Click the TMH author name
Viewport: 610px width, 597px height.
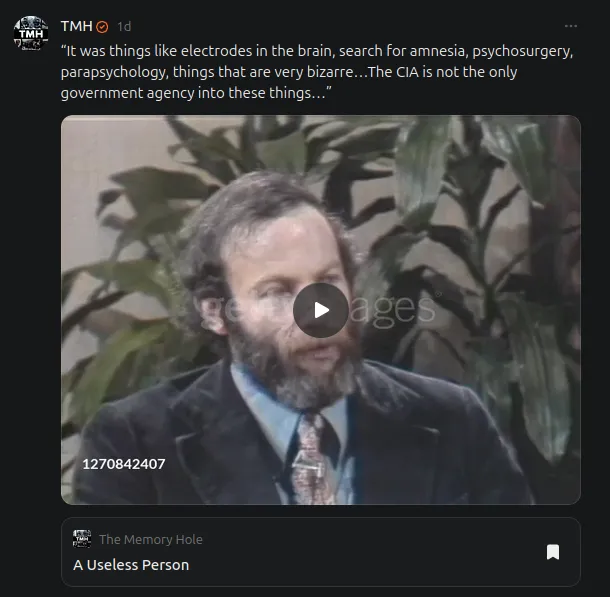[77, 26]
